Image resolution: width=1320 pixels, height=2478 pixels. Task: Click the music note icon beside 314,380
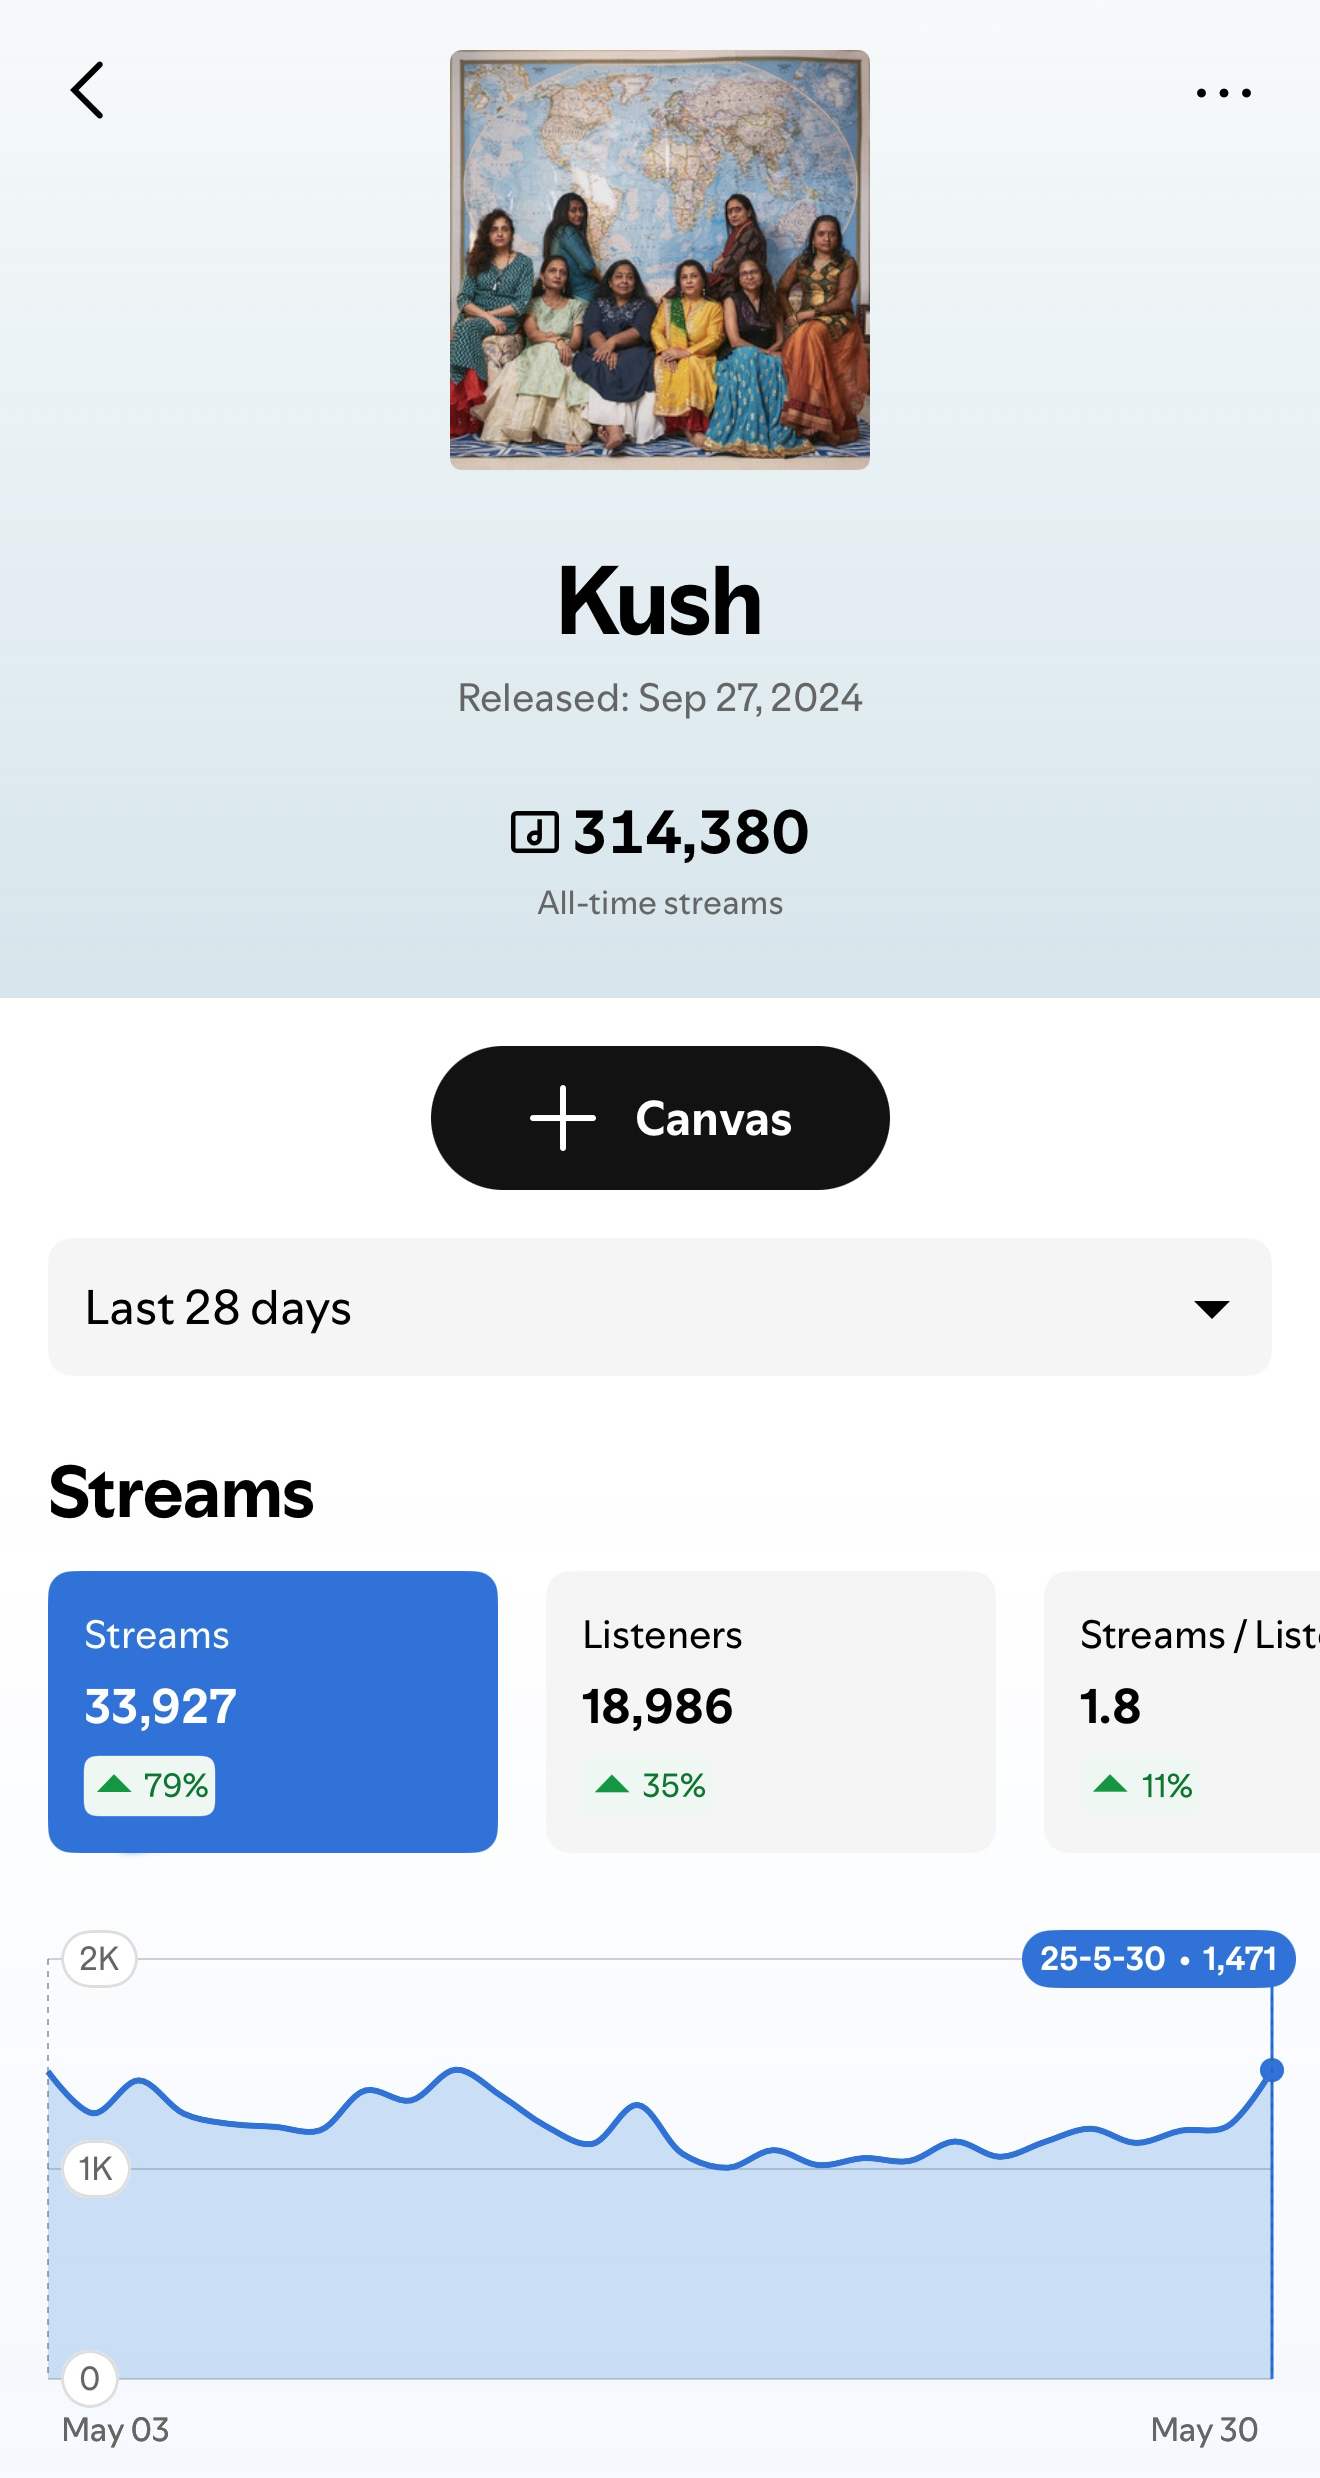[535, 832]
